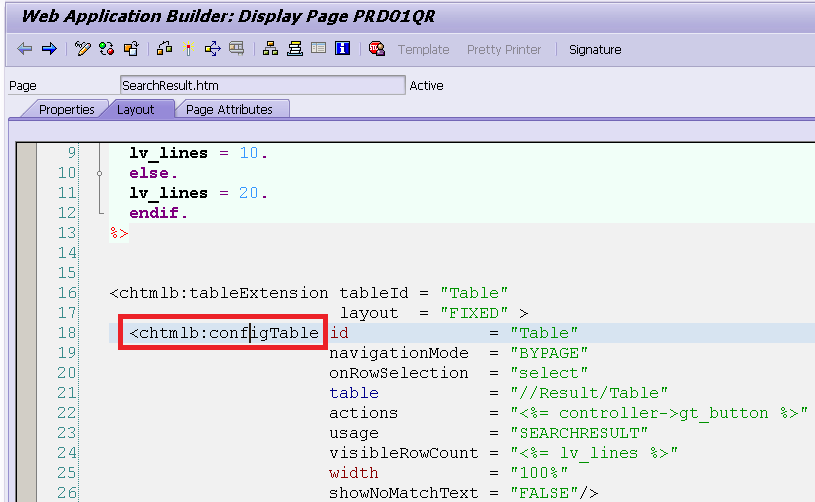
Task: Click the chtmlb:configTable tag text
Action: (224, 333)
